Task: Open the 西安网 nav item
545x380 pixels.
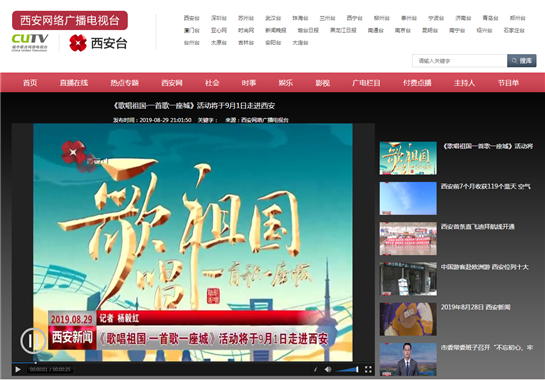Action: (x=172, y=83)
